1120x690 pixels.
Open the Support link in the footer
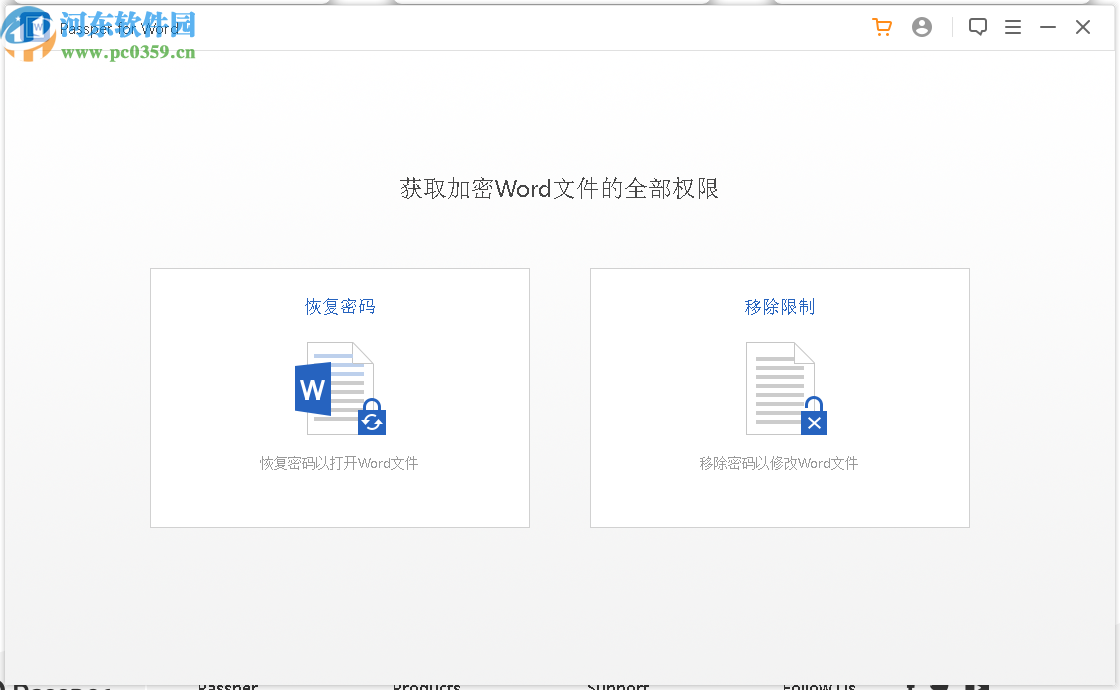[618, 686]
